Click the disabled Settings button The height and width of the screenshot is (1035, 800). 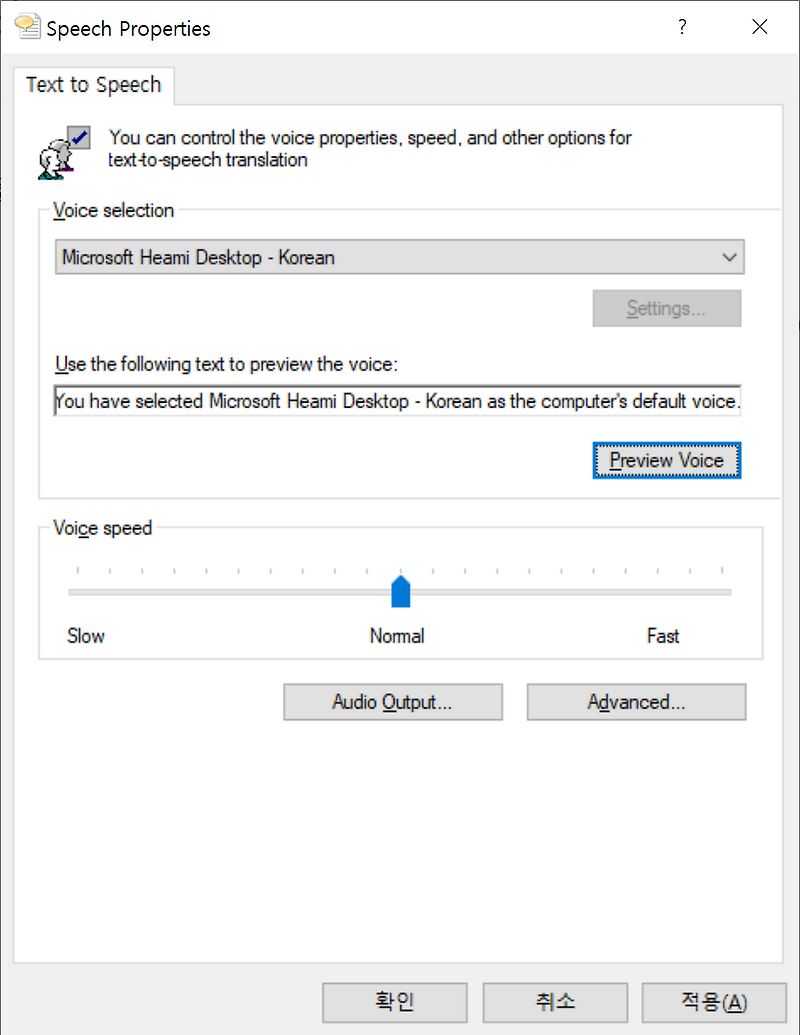click(667, 308)
